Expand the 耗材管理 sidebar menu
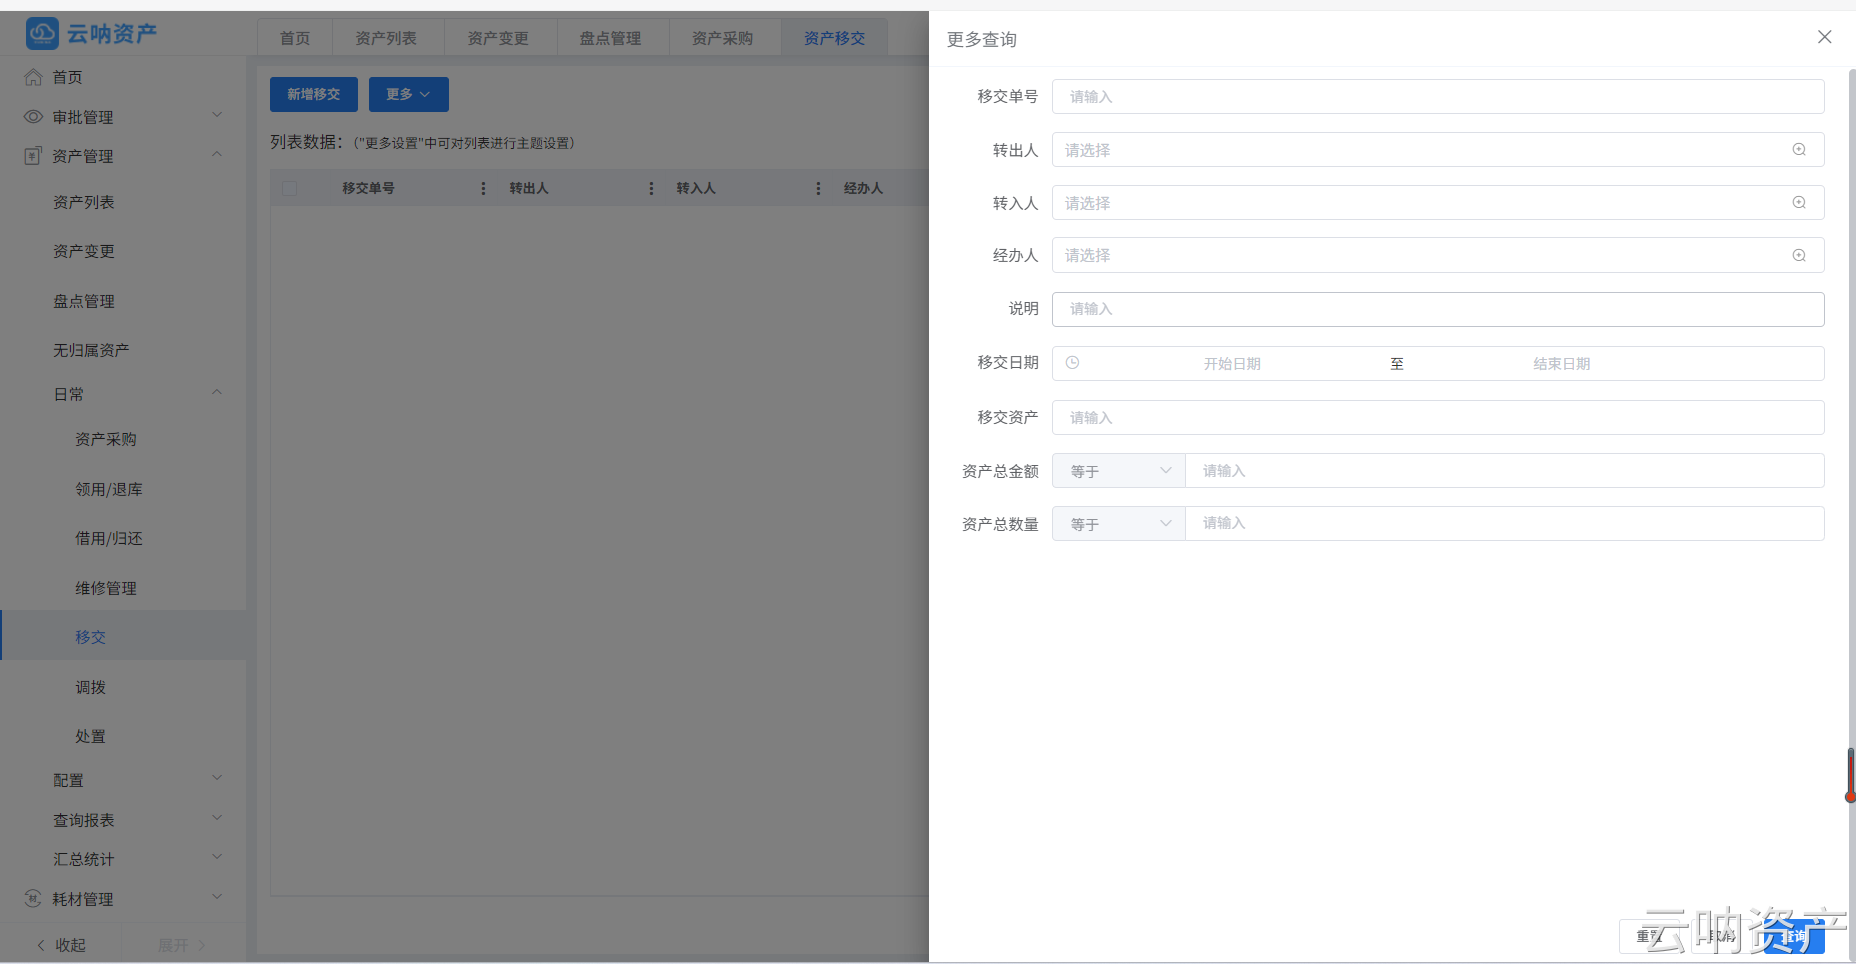This screenshot has height=964, width=1856. coord(217,898)
